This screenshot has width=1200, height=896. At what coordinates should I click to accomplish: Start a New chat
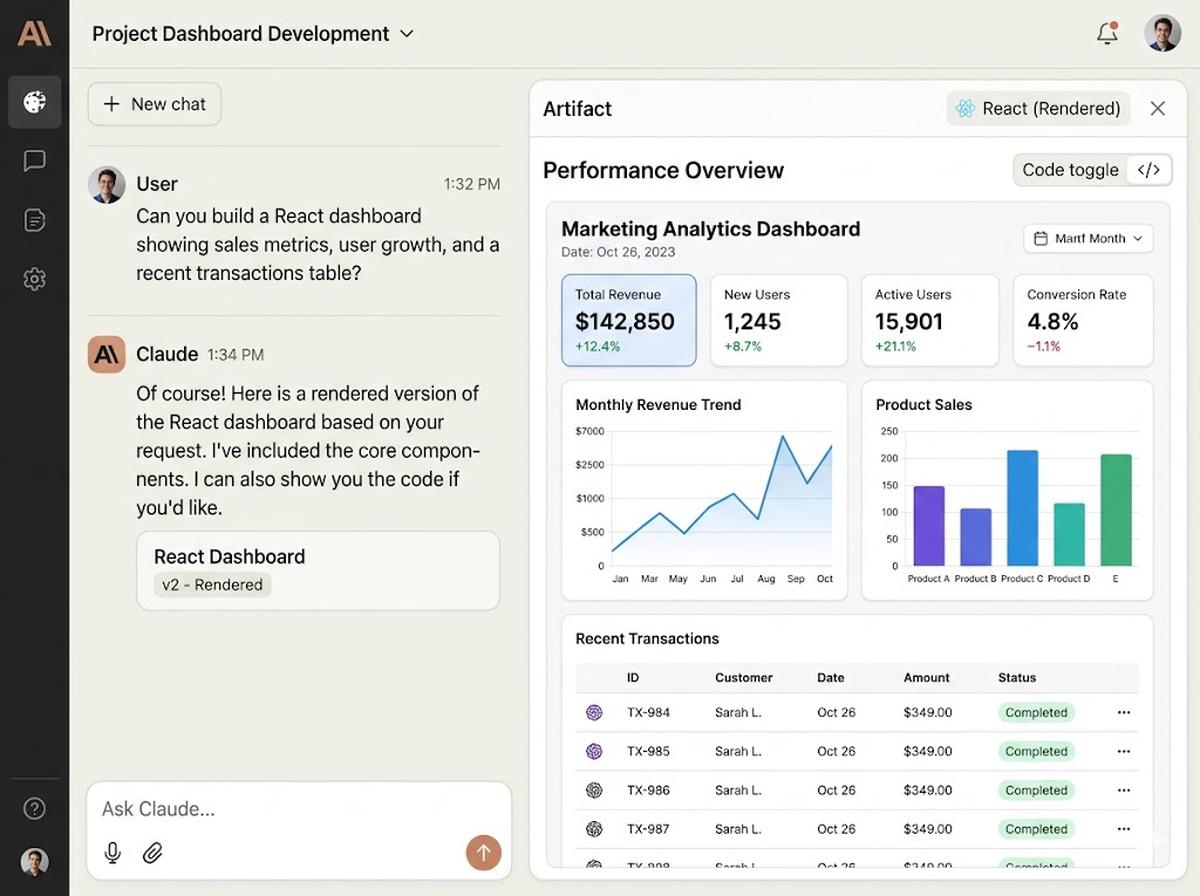tap(155, 104)
